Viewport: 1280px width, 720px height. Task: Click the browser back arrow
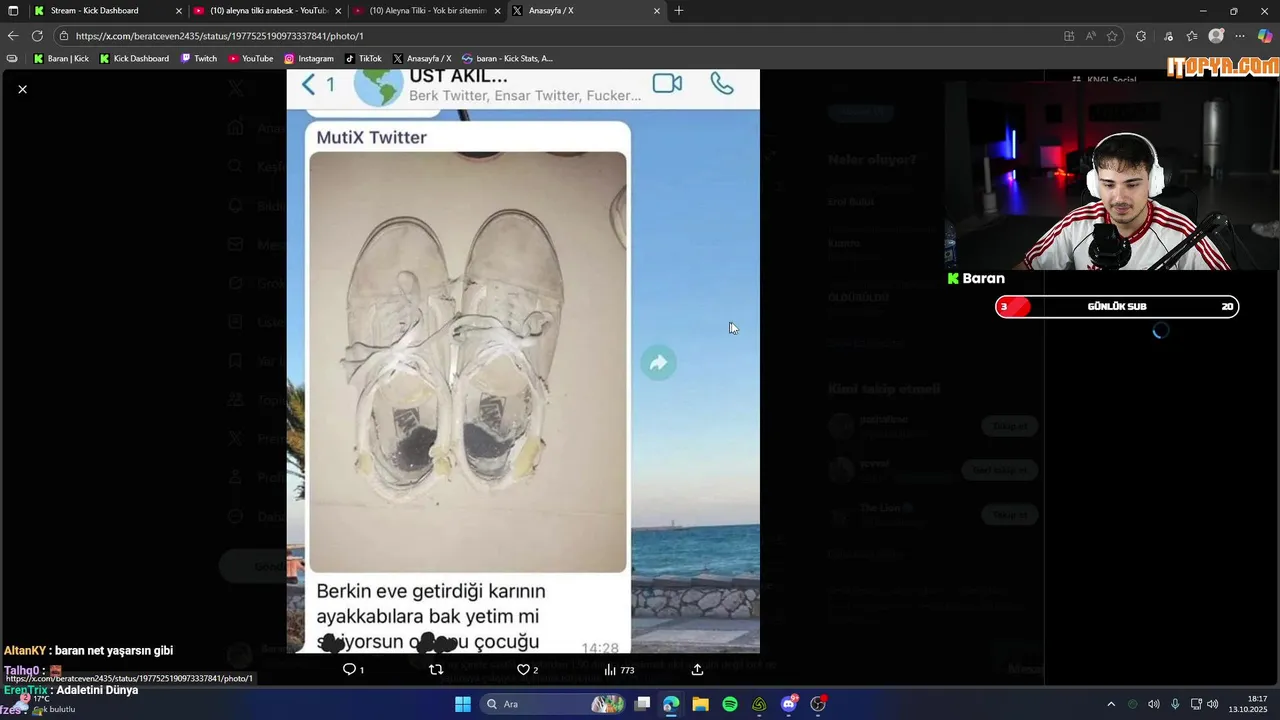point(13,36)
